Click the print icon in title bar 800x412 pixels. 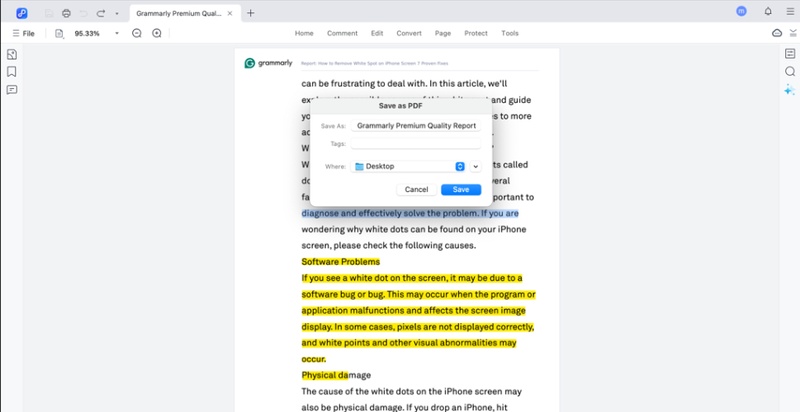(66, 13)
